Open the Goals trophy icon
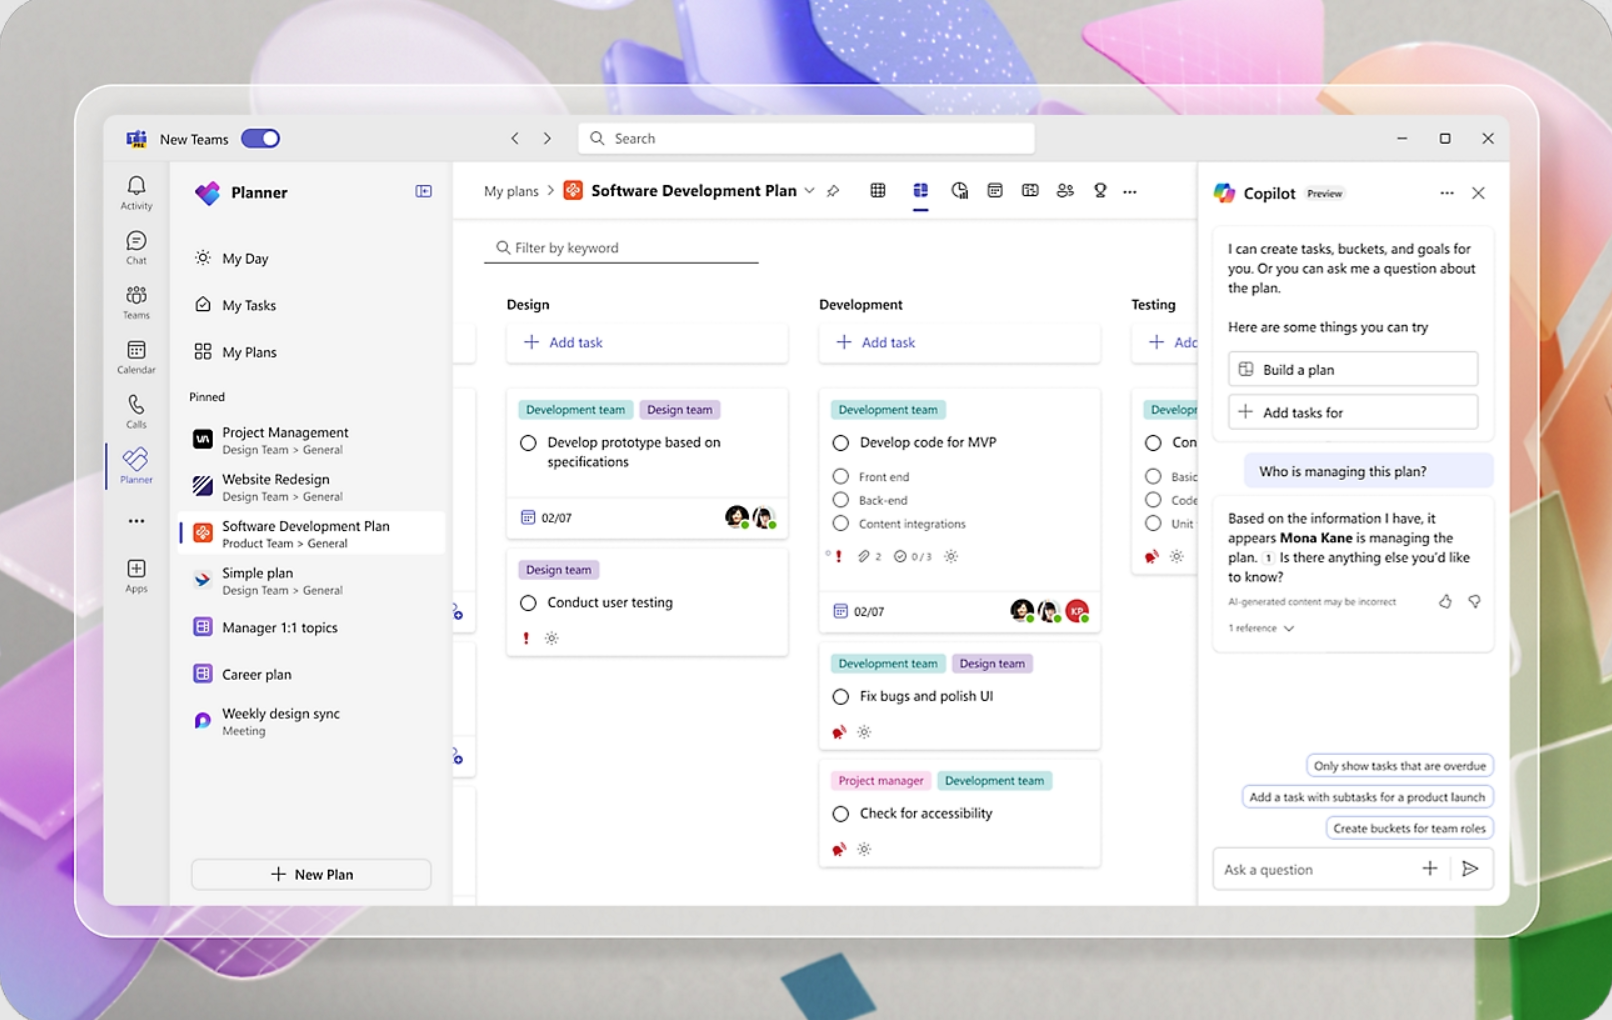The image size is (1612, 1020). click(x=1100, y=190)
